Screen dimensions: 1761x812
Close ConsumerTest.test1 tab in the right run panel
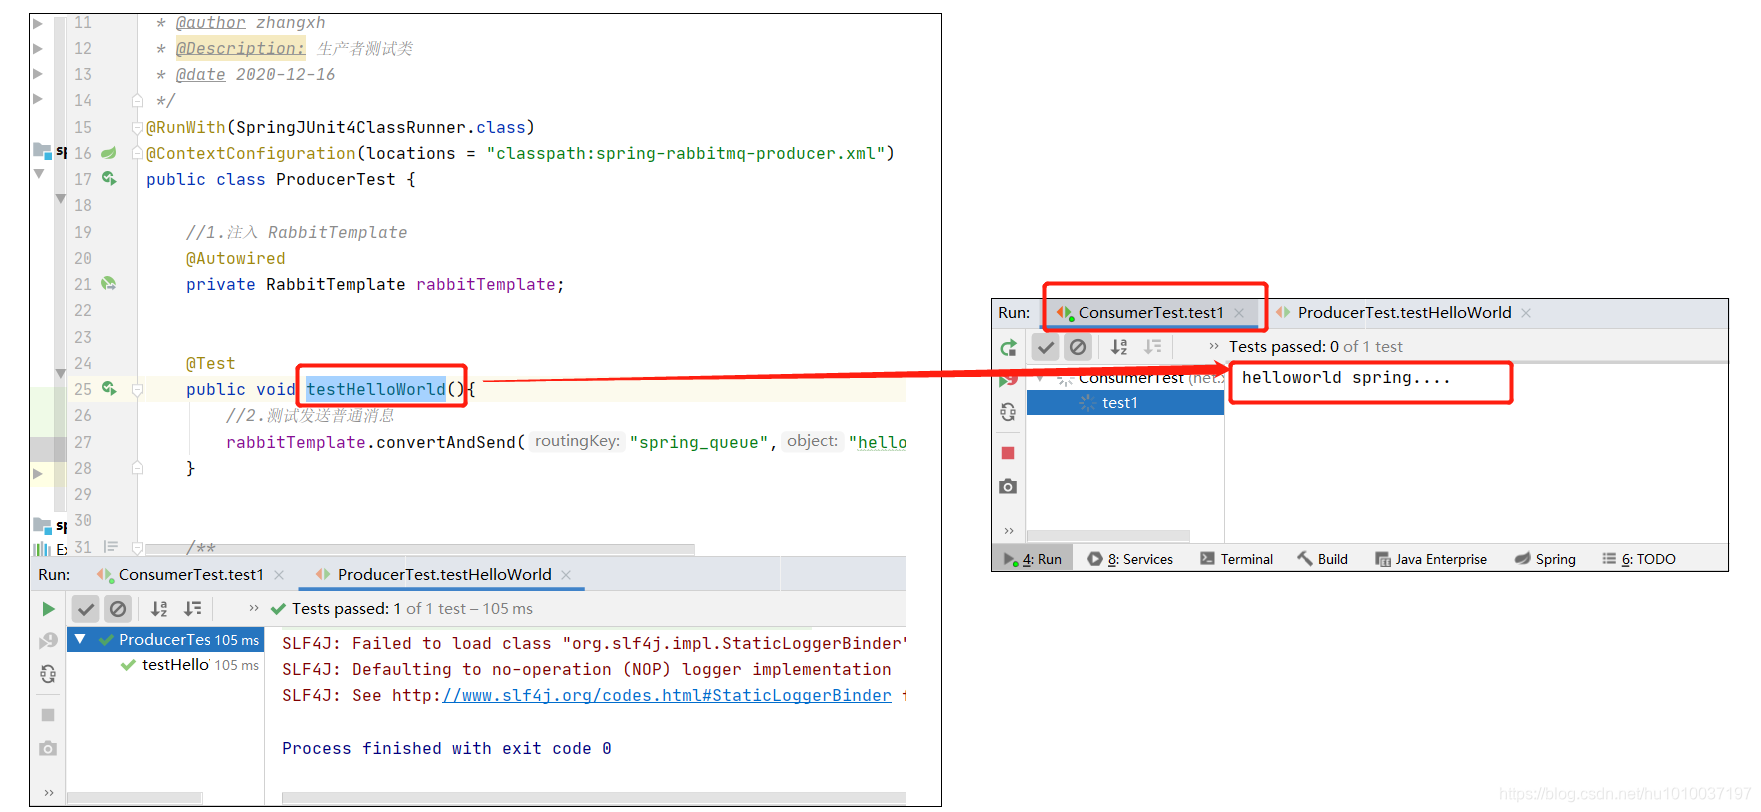[1239, 313]
